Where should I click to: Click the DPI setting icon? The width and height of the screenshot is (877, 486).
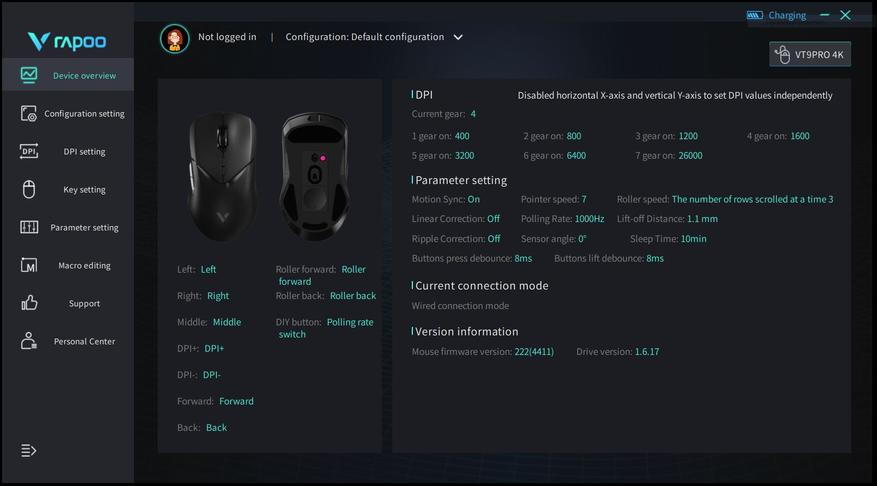click(x=29, y=151)
